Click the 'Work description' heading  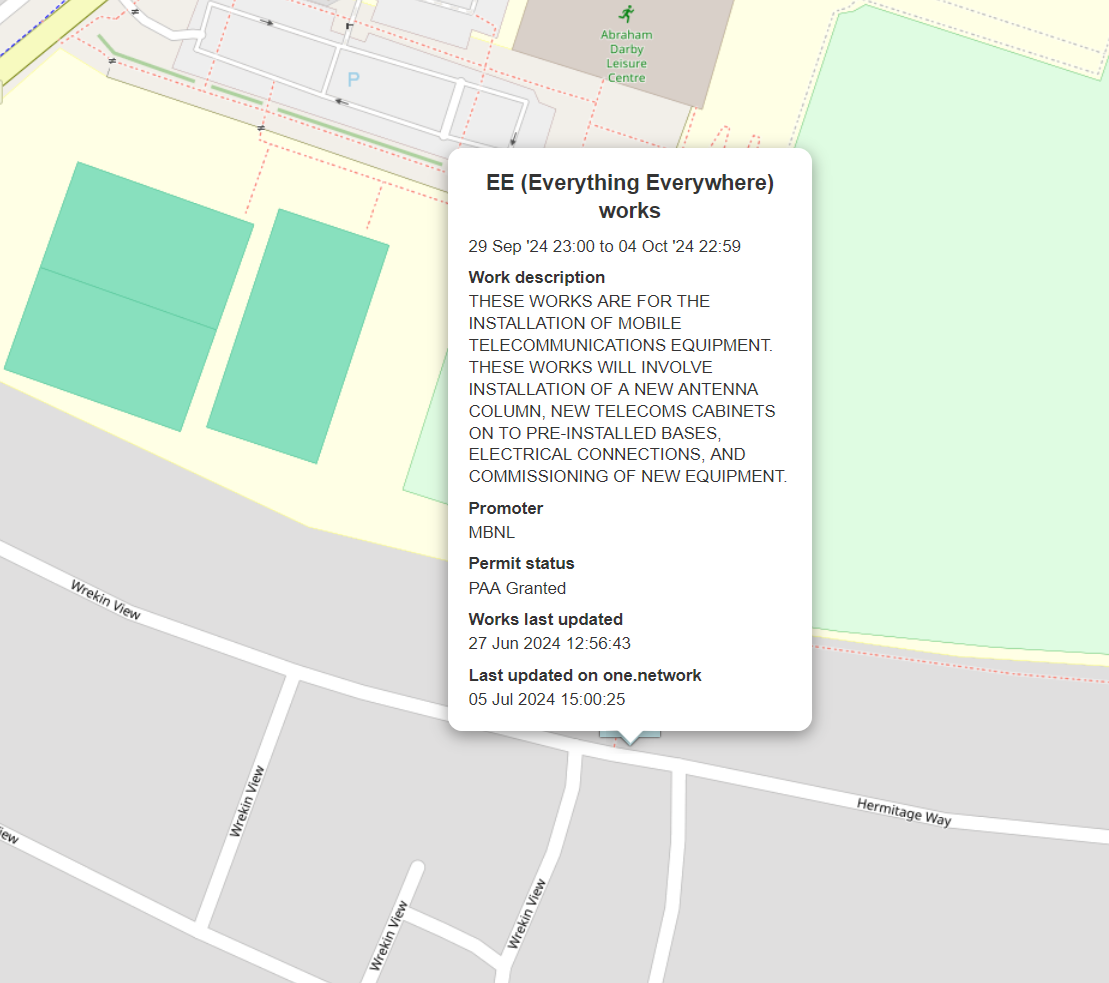point(537,277)
